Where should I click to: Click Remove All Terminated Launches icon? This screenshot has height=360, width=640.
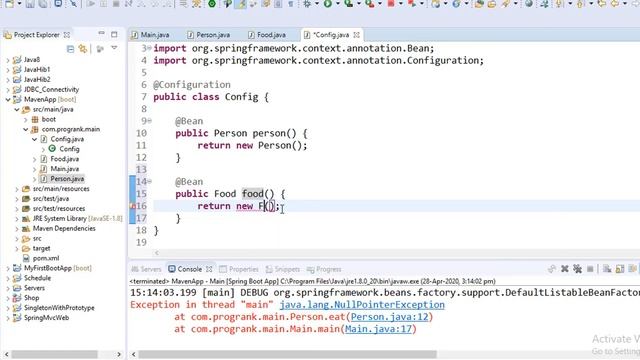click(577, 269)
